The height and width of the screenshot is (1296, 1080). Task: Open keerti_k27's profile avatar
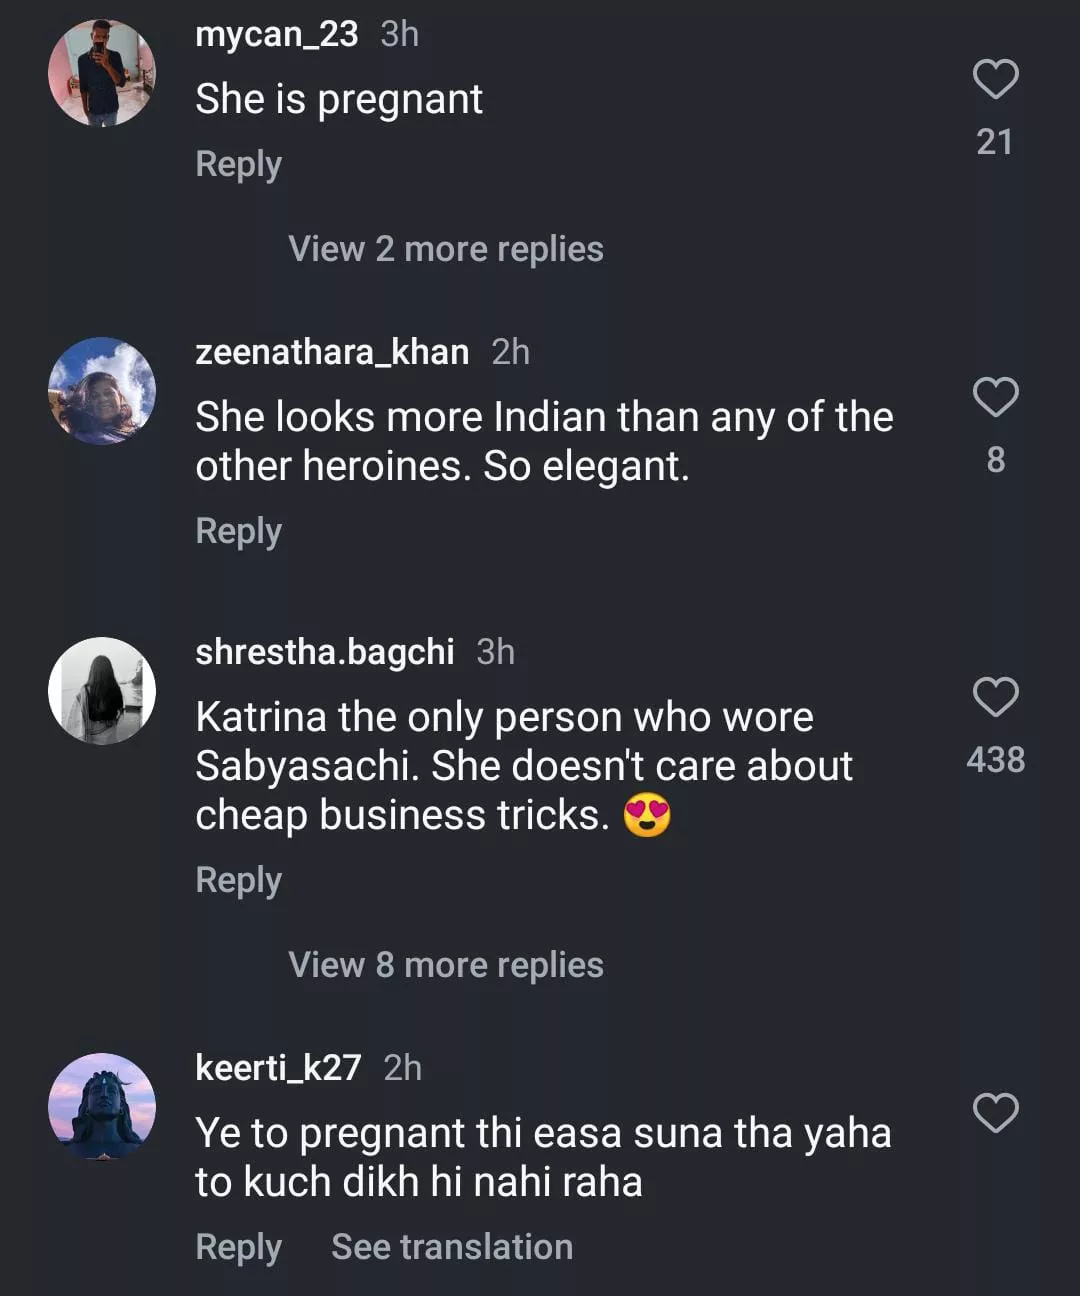[x=102, y=1106]
